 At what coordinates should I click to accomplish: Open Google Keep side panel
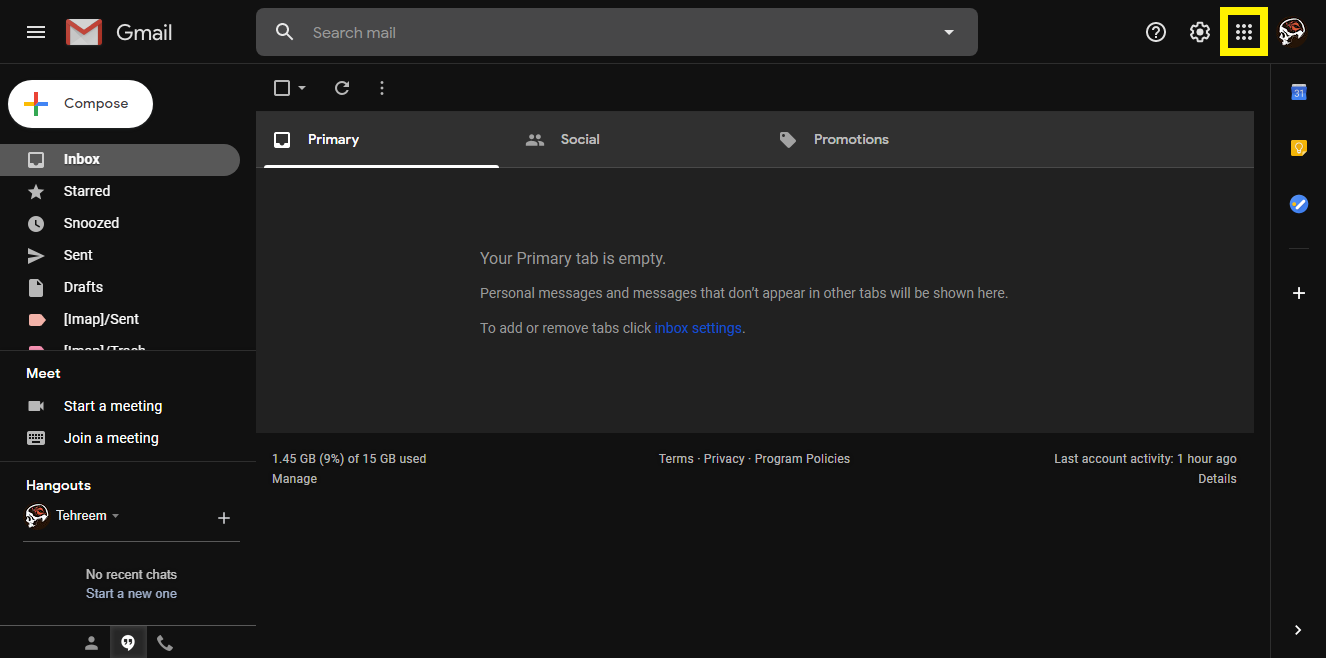(1299, 148)
